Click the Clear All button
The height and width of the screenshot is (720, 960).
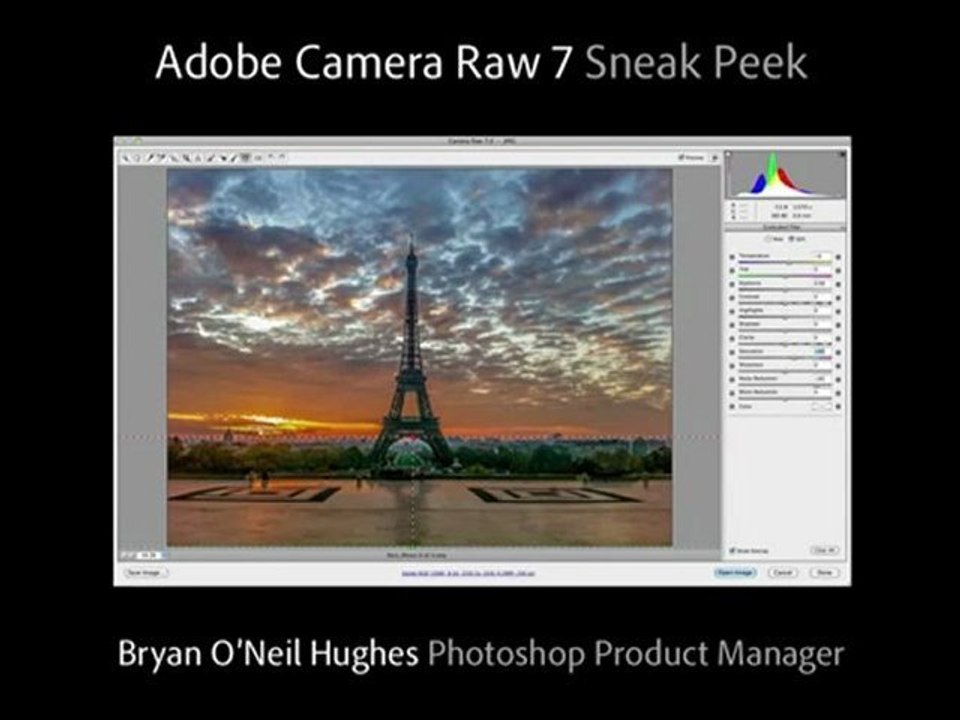824,550
